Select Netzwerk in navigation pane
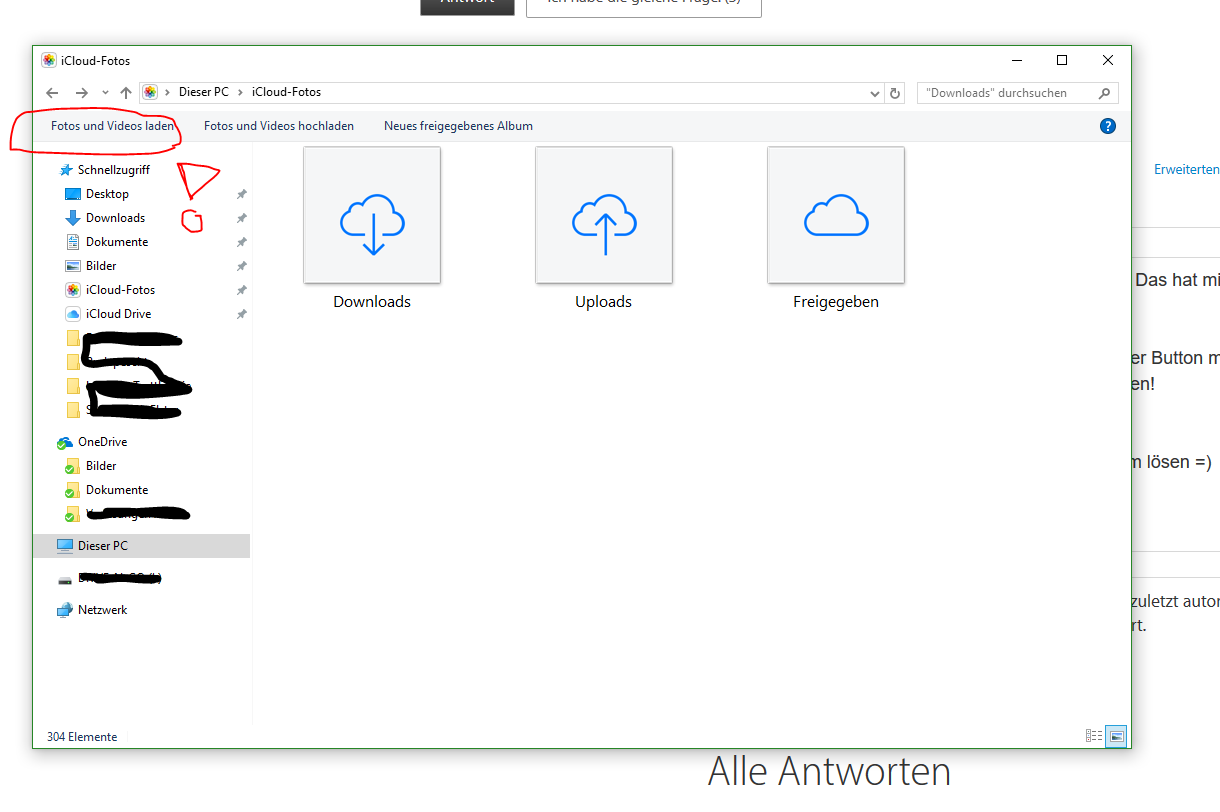 pos(103,610)
